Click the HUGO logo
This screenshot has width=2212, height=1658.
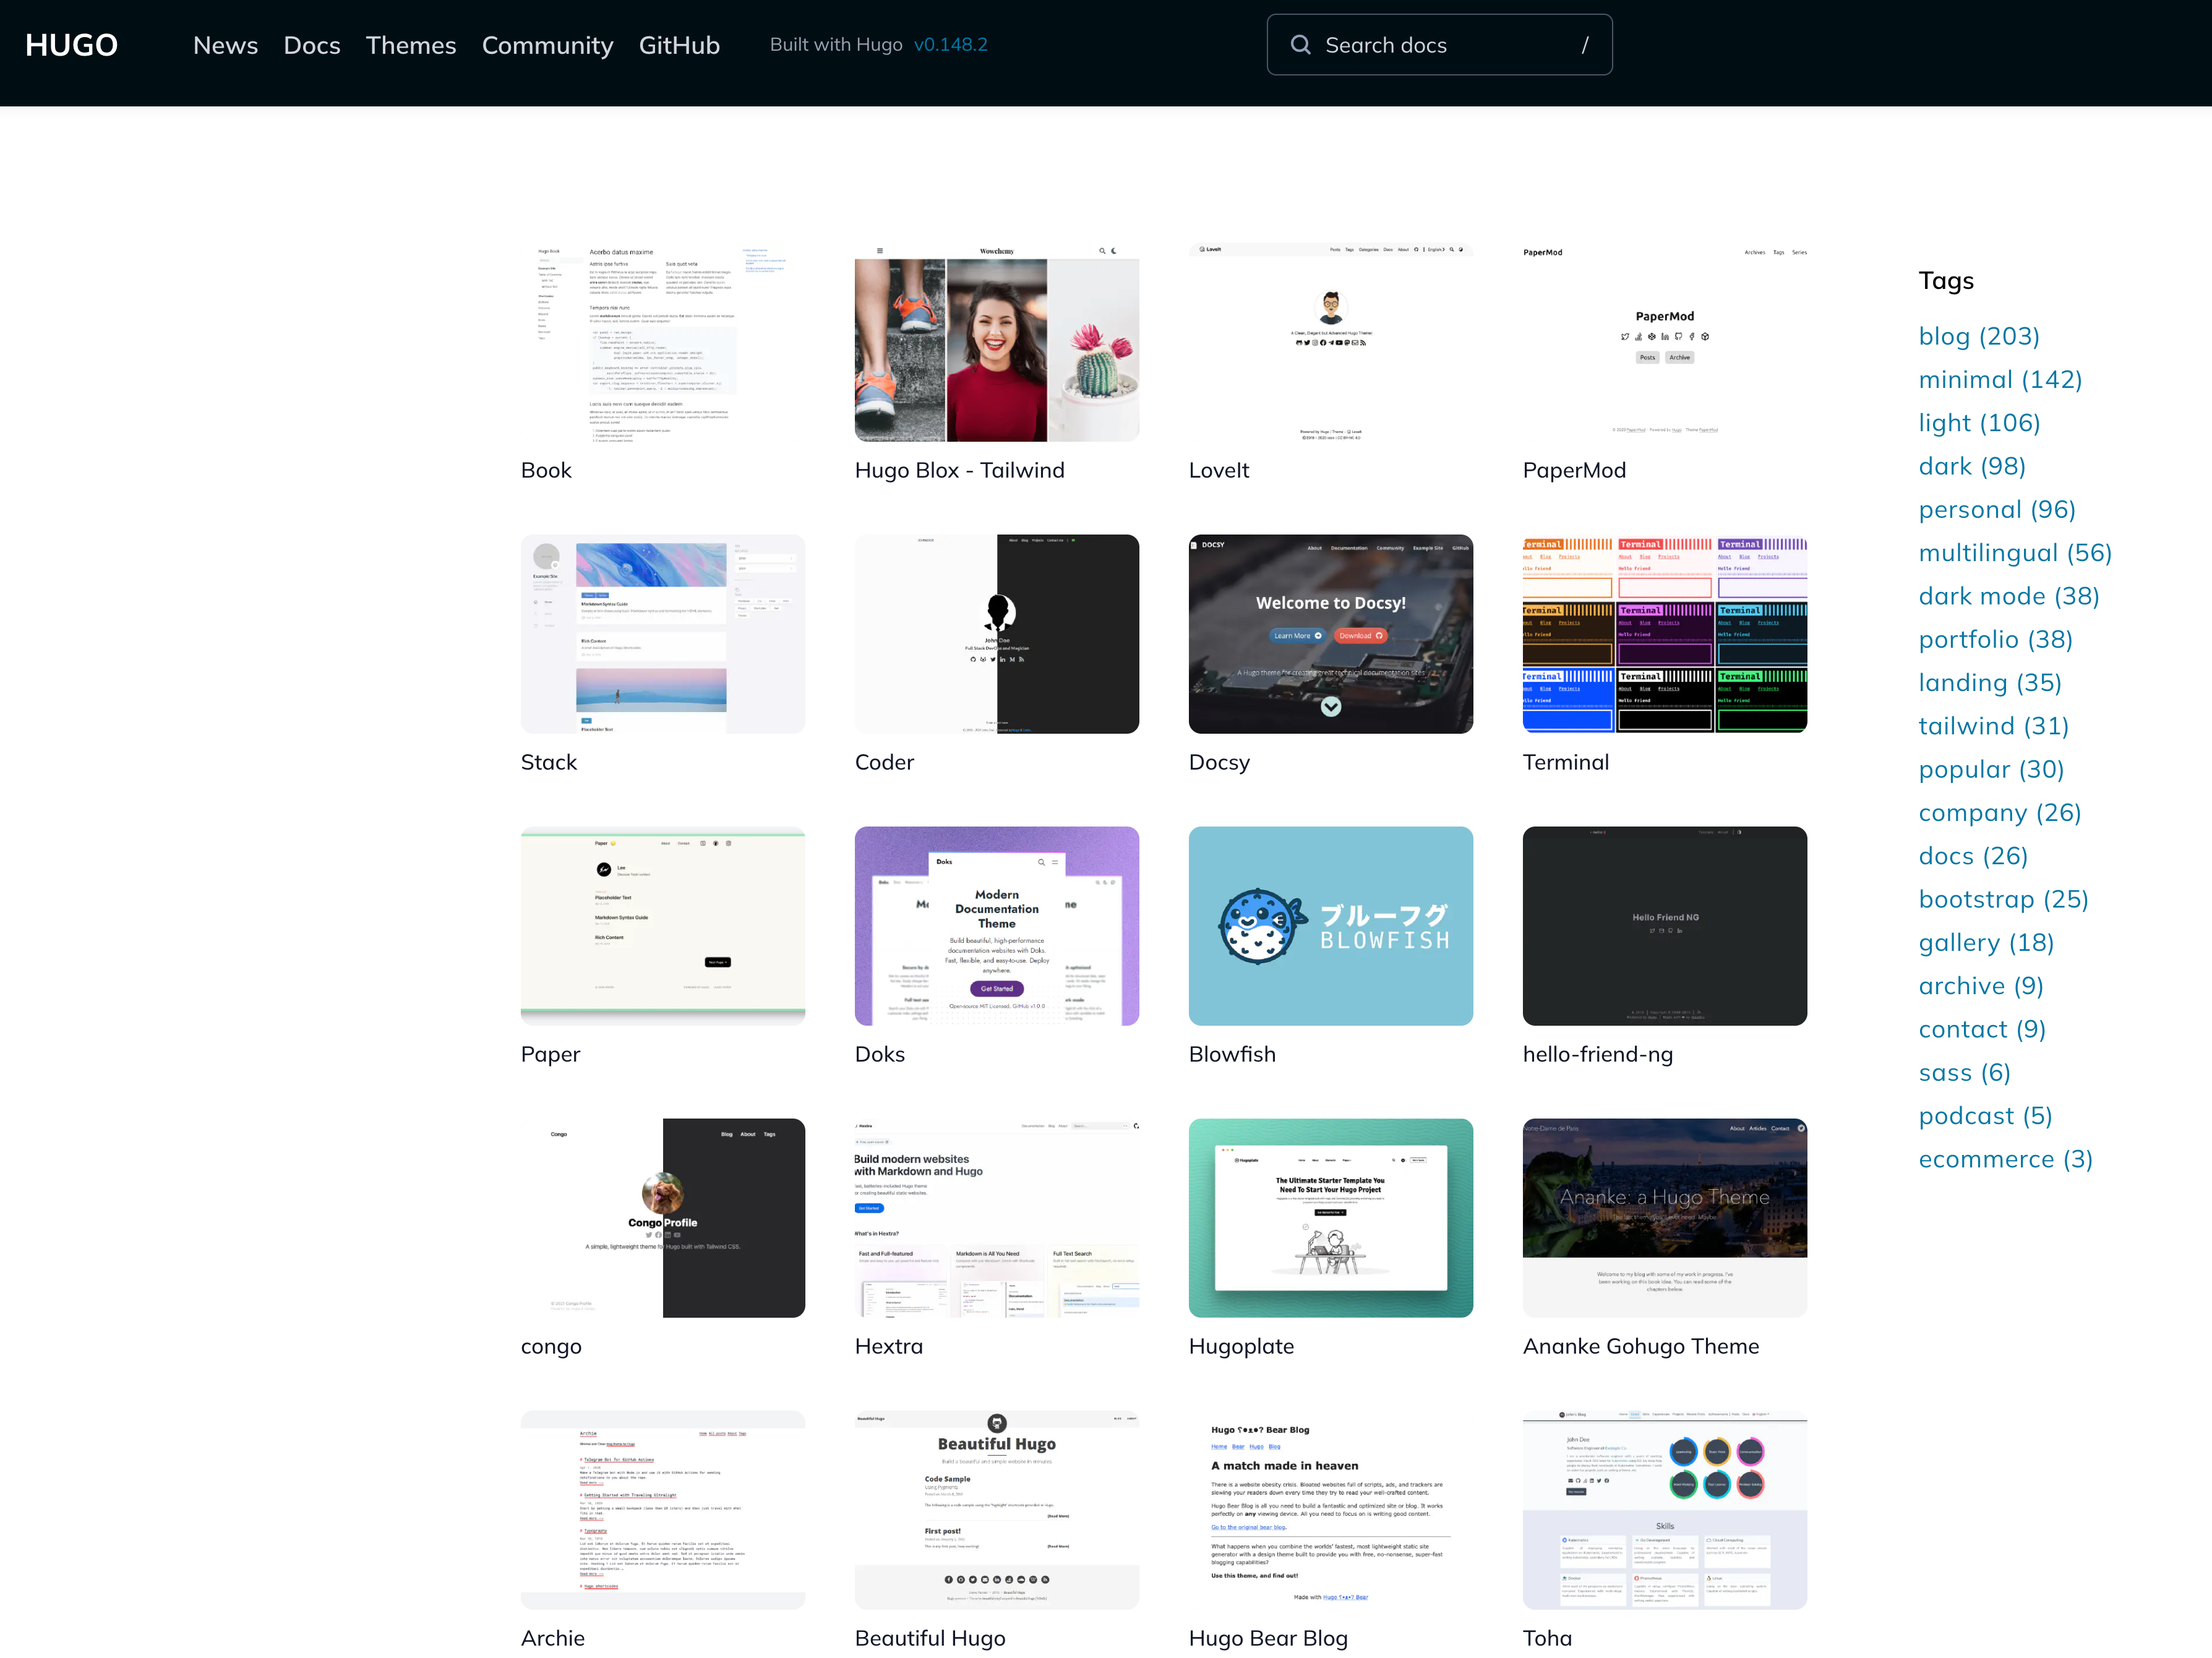pyautogui.click(x=70, y=44)
